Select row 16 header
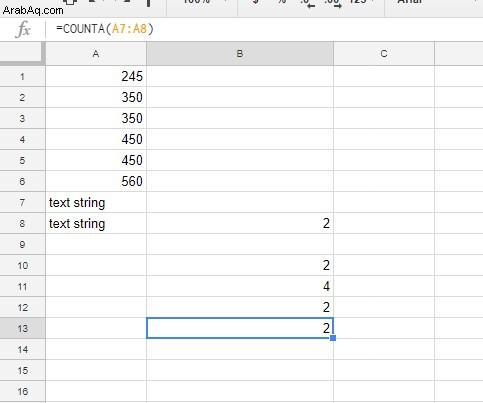Viewport: 483px width, 403px height. click(x=22, y=391)
